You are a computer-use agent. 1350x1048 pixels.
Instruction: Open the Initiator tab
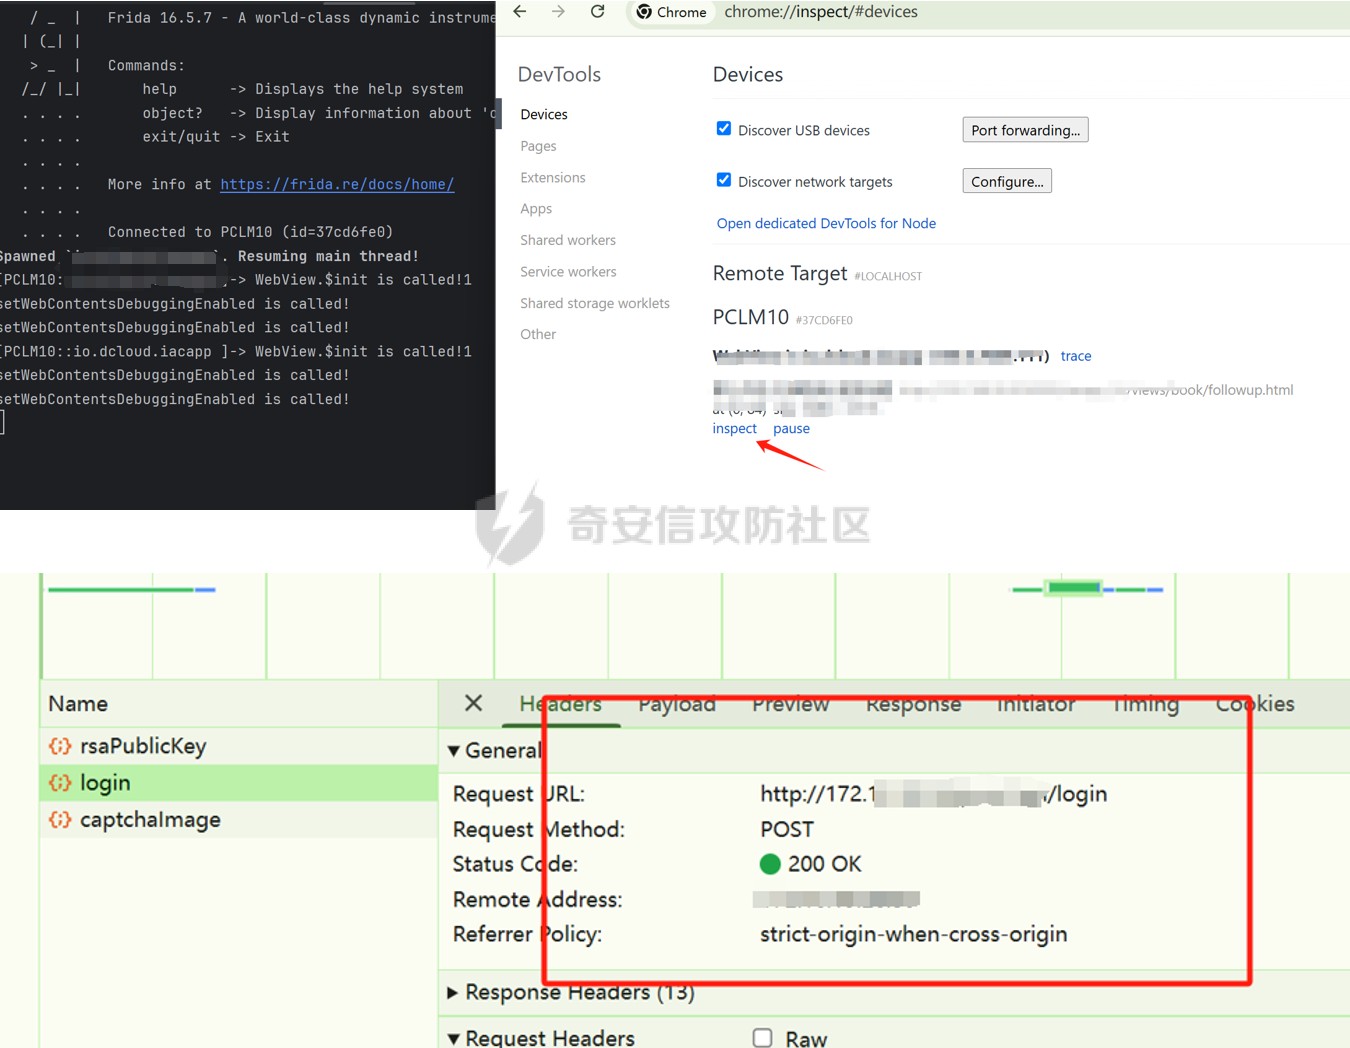[1036, 704]
